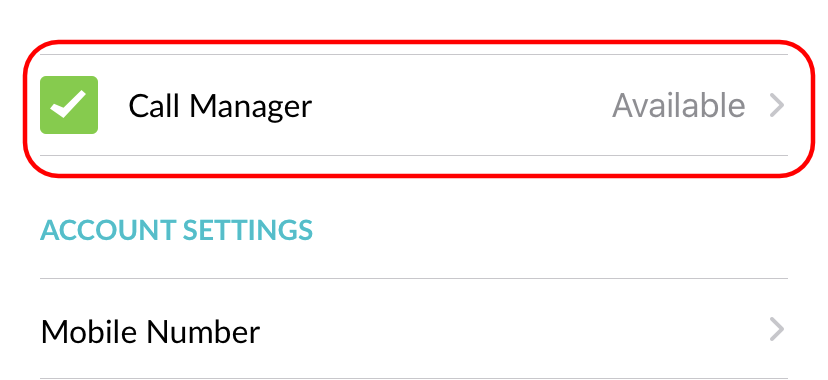The image size is (828, 380).
Task: Tap the Mobile Number label text
Action: [x=150, y=332]
